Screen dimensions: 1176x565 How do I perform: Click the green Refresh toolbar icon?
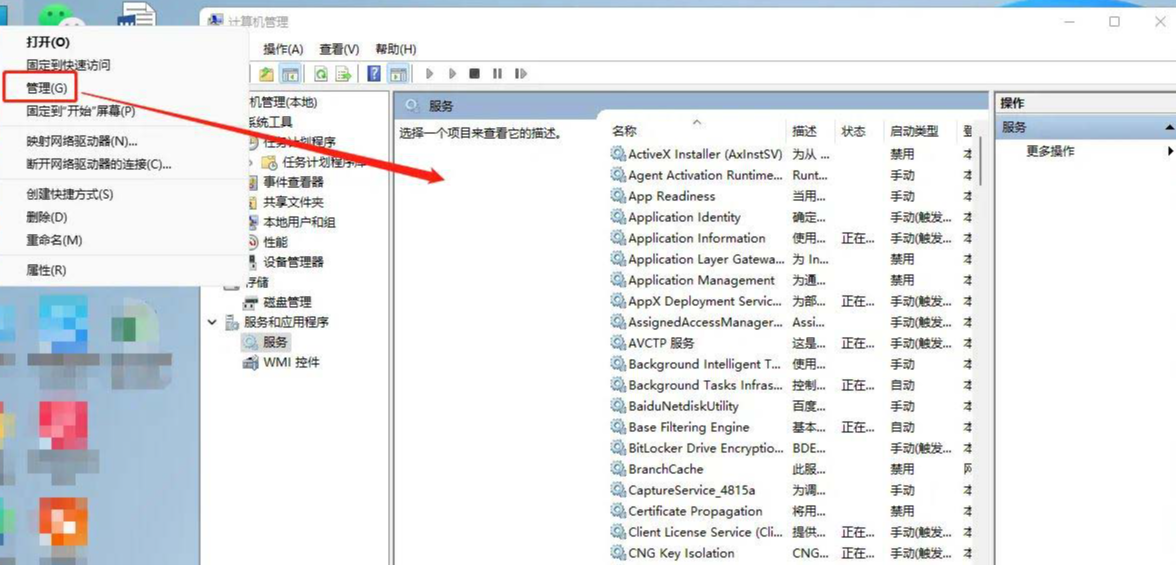coord(321,74)
